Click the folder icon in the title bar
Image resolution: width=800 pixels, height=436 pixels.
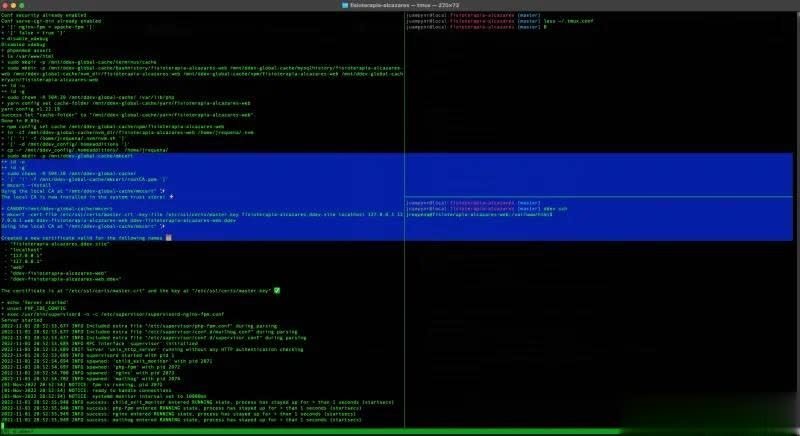345,5
